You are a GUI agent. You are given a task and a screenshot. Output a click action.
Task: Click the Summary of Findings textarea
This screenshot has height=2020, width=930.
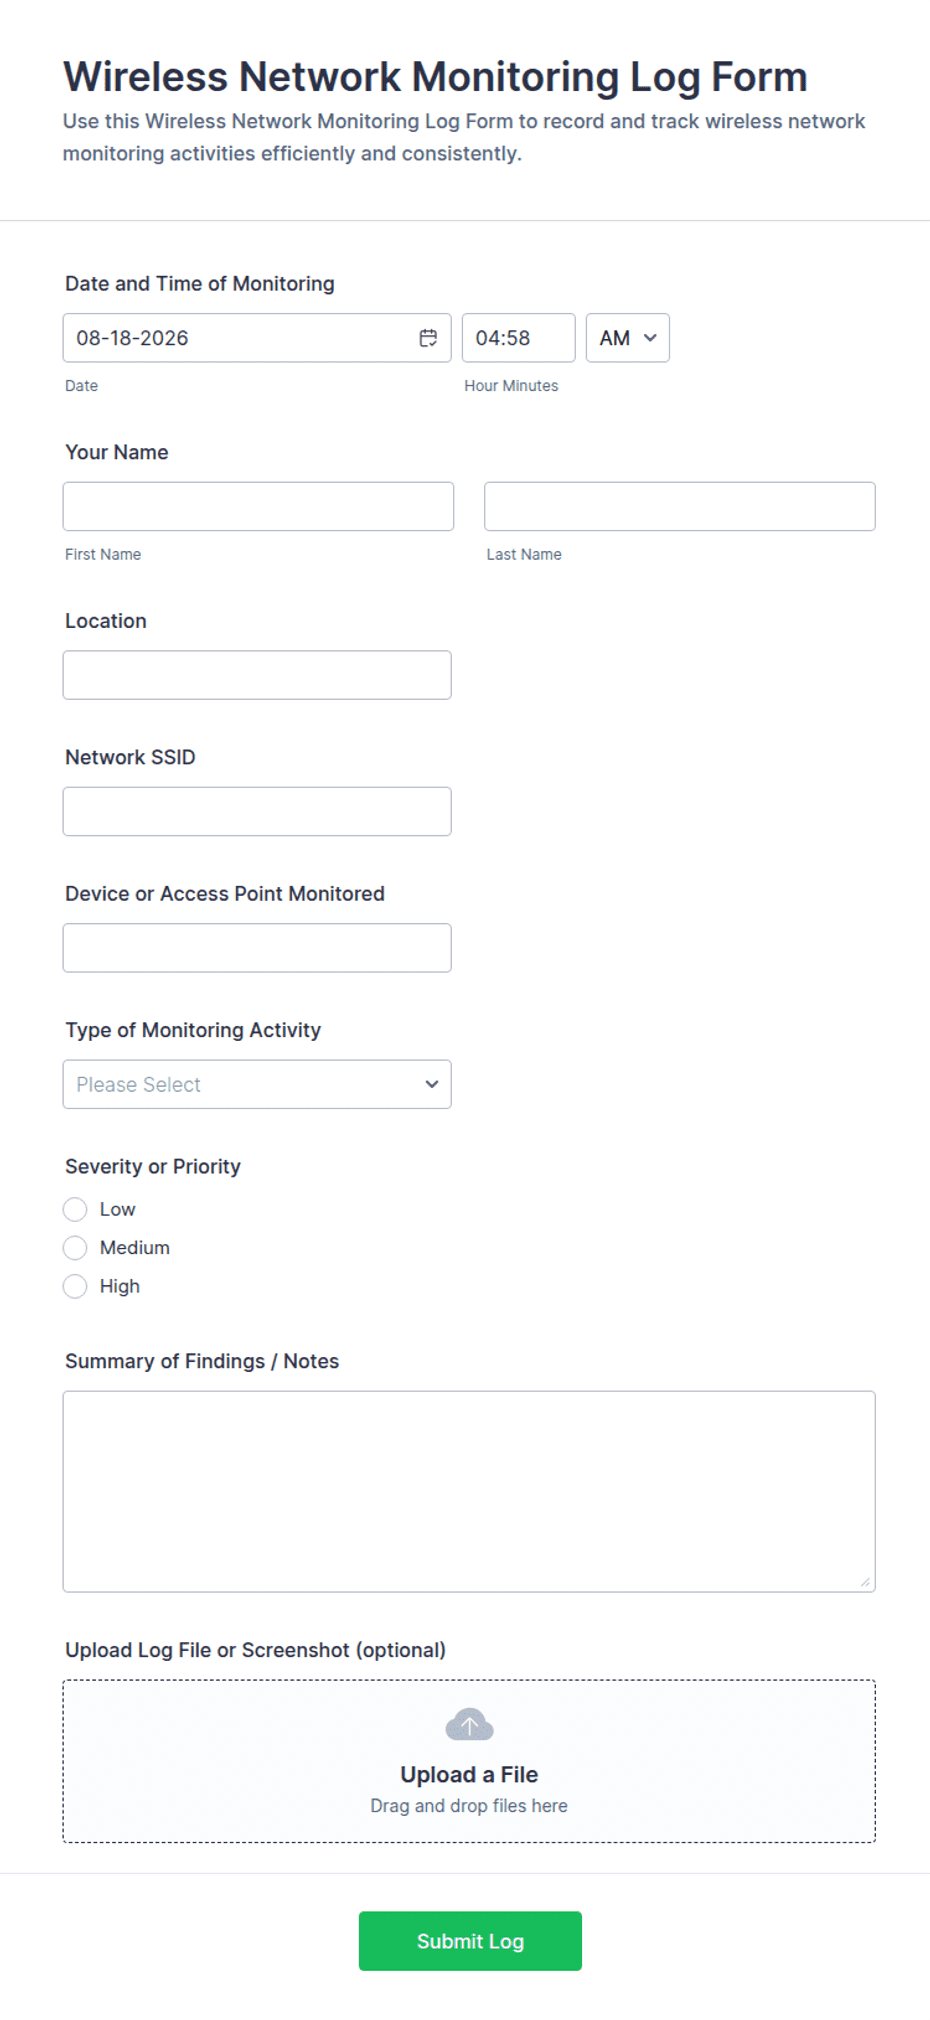pyautogui.click(x=469, y=1492)
